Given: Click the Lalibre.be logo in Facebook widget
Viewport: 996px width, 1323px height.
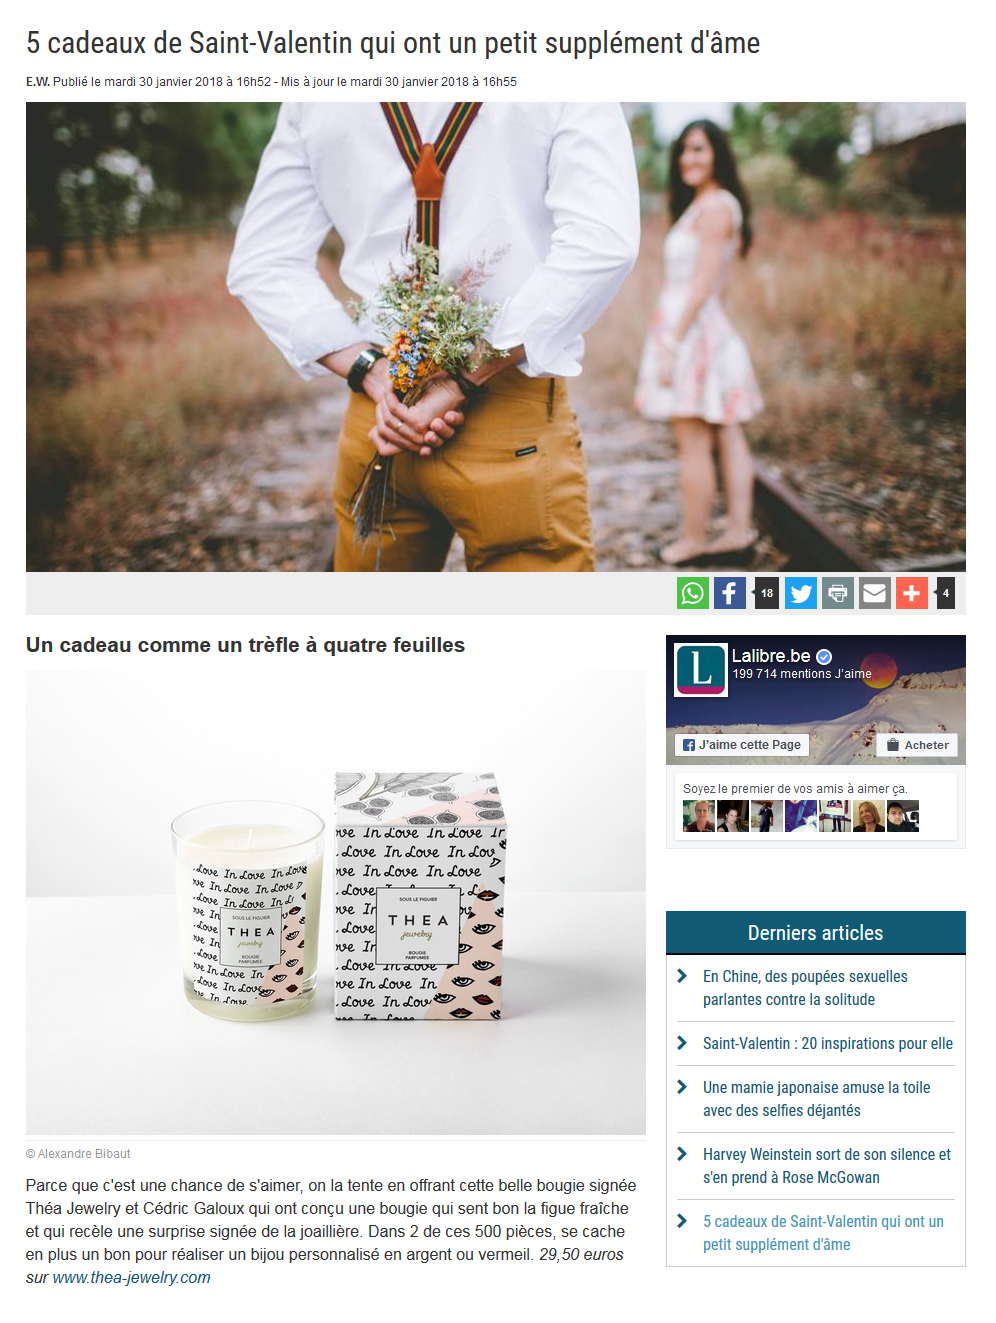Looking at the screenshot, I should (x=700, y=669).
